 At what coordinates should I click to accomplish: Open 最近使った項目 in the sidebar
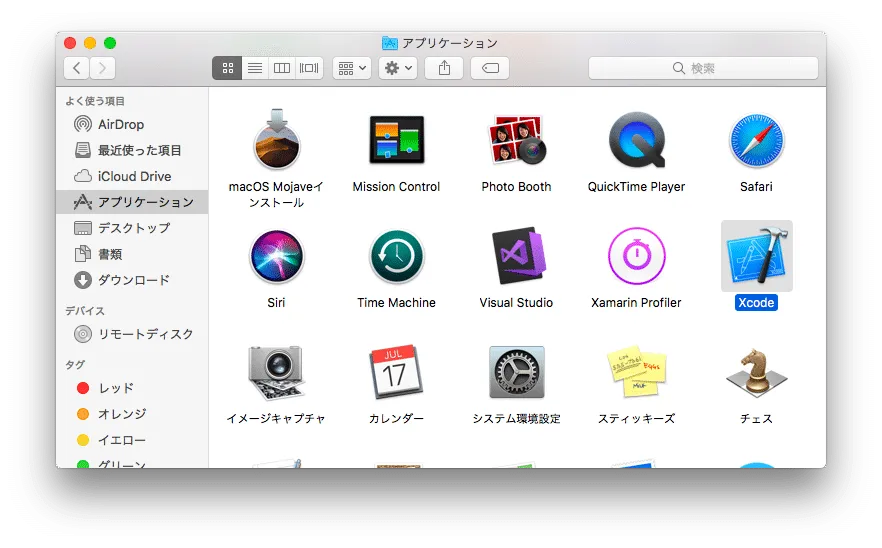tap(132, 150)
